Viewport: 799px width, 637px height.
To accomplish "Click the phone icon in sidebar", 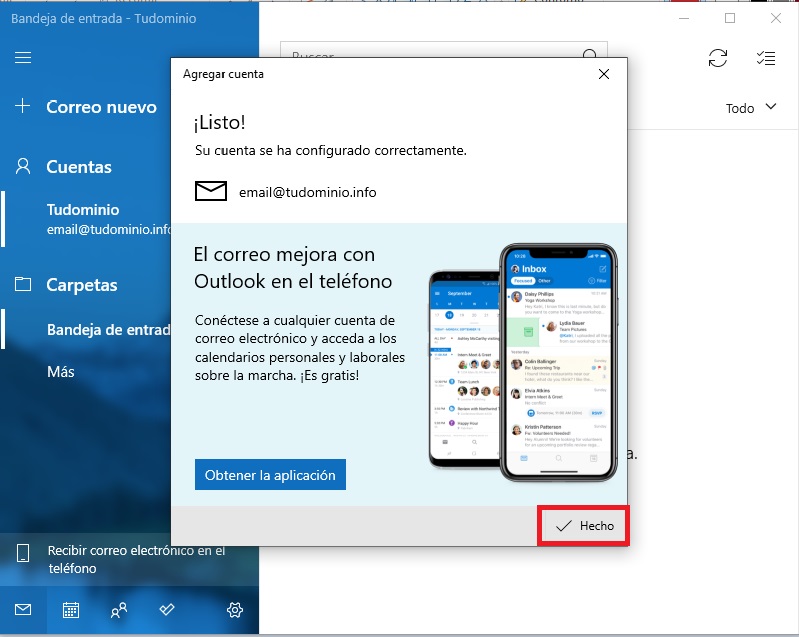I will point(23,552).
